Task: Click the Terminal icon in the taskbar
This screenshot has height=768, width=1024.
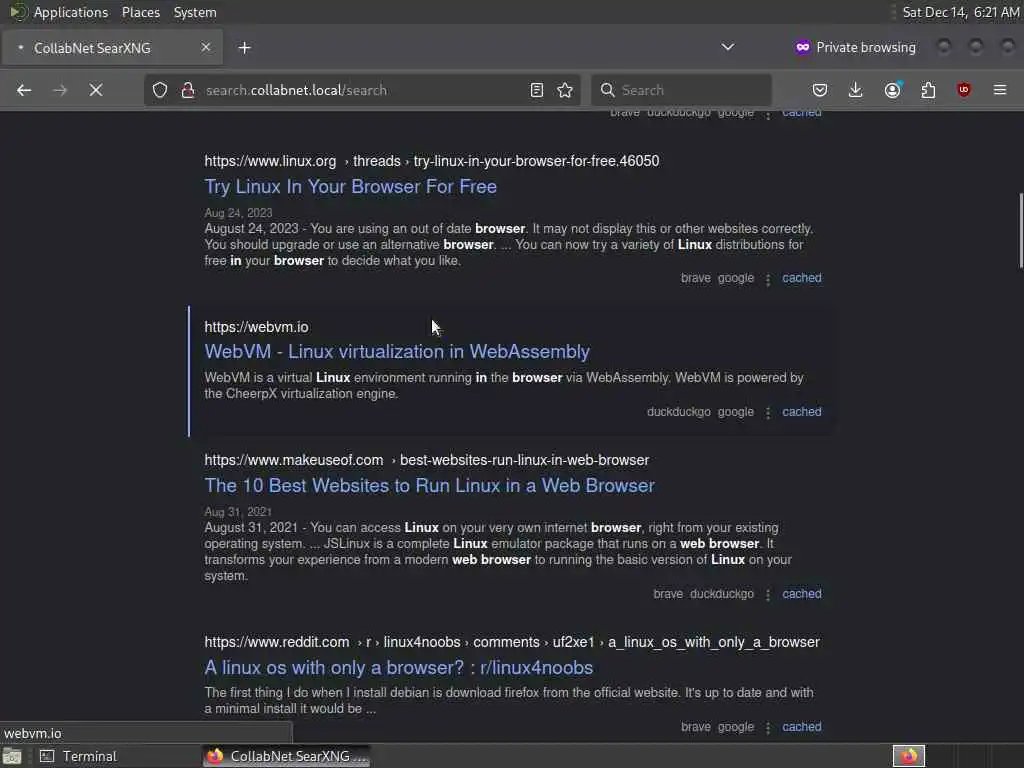Action: coord(47,756)
